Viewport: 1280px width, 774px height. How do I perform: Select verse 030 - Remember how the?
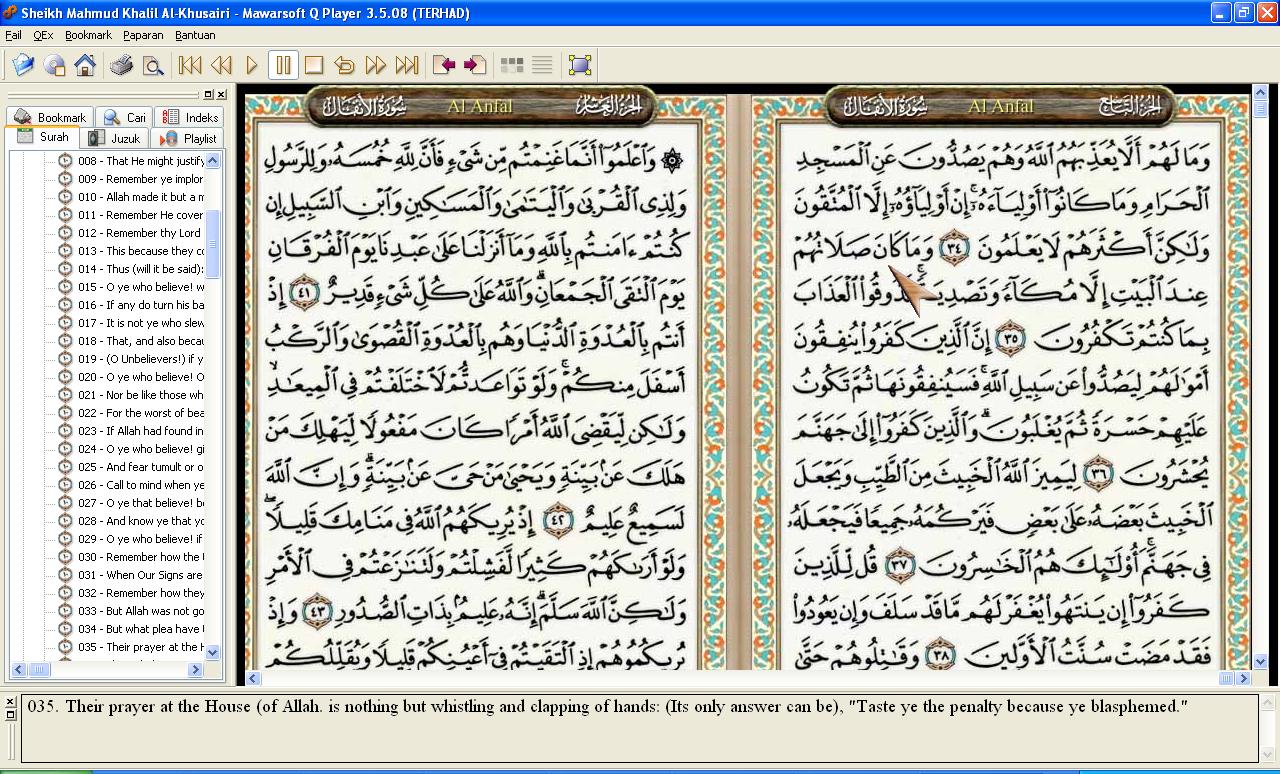click(x=140, y=557)
